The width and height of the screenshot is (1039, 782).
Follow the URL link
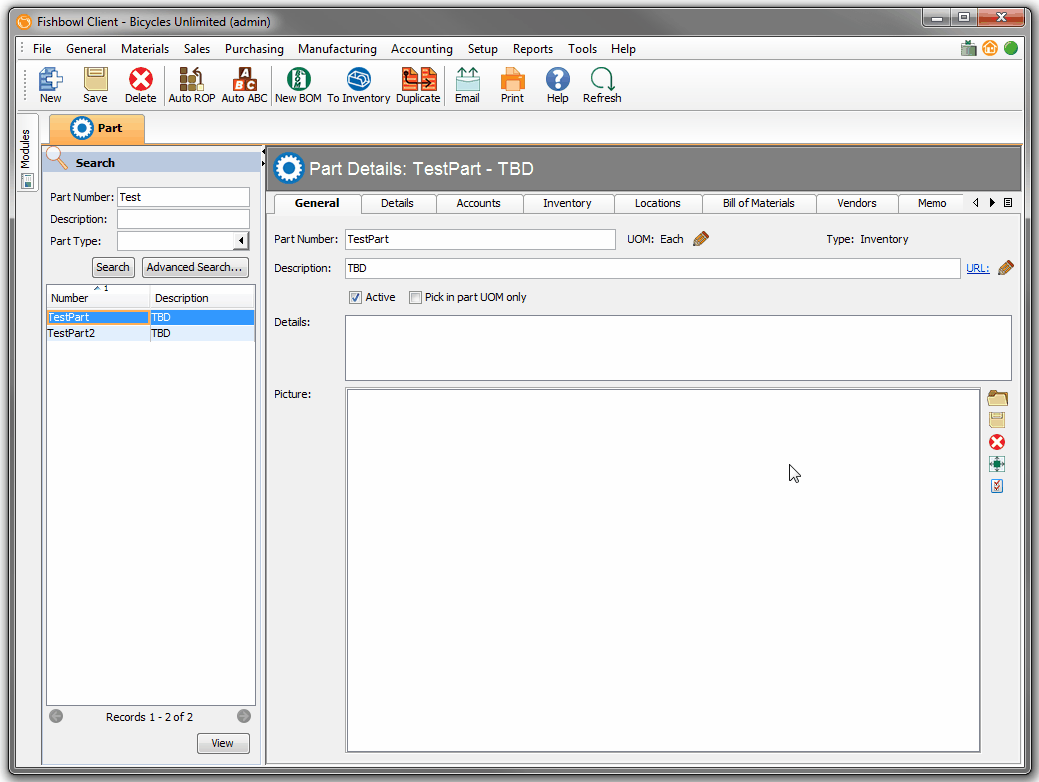(x=977, y=268)
